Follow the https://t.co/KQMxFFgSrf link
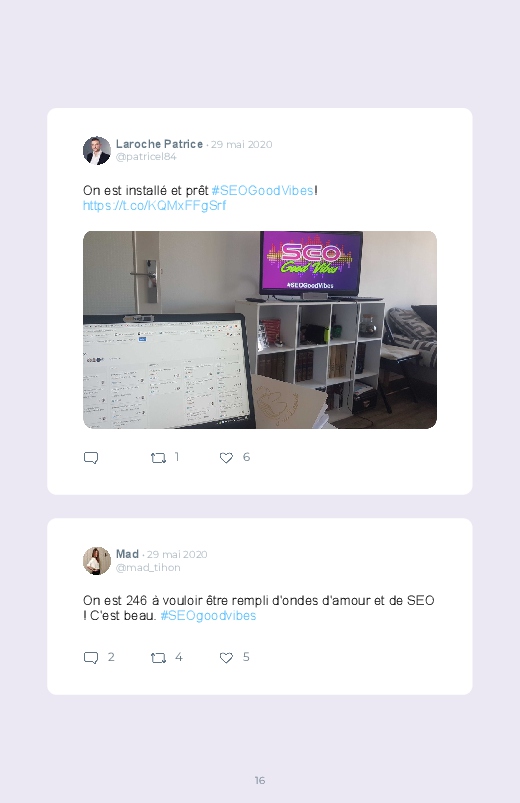The image size is (520, 803). [154, 205]
